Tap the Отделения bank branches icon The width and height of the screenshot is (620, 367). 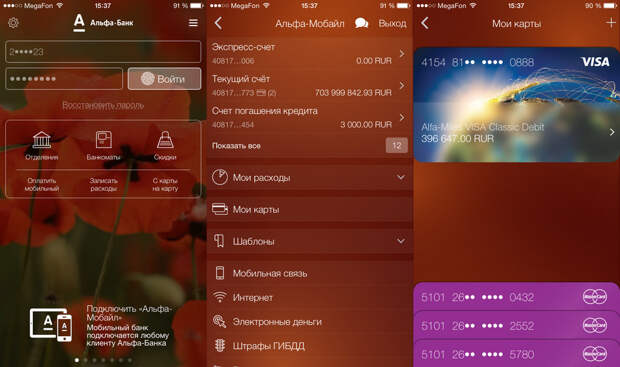[42, 140]
